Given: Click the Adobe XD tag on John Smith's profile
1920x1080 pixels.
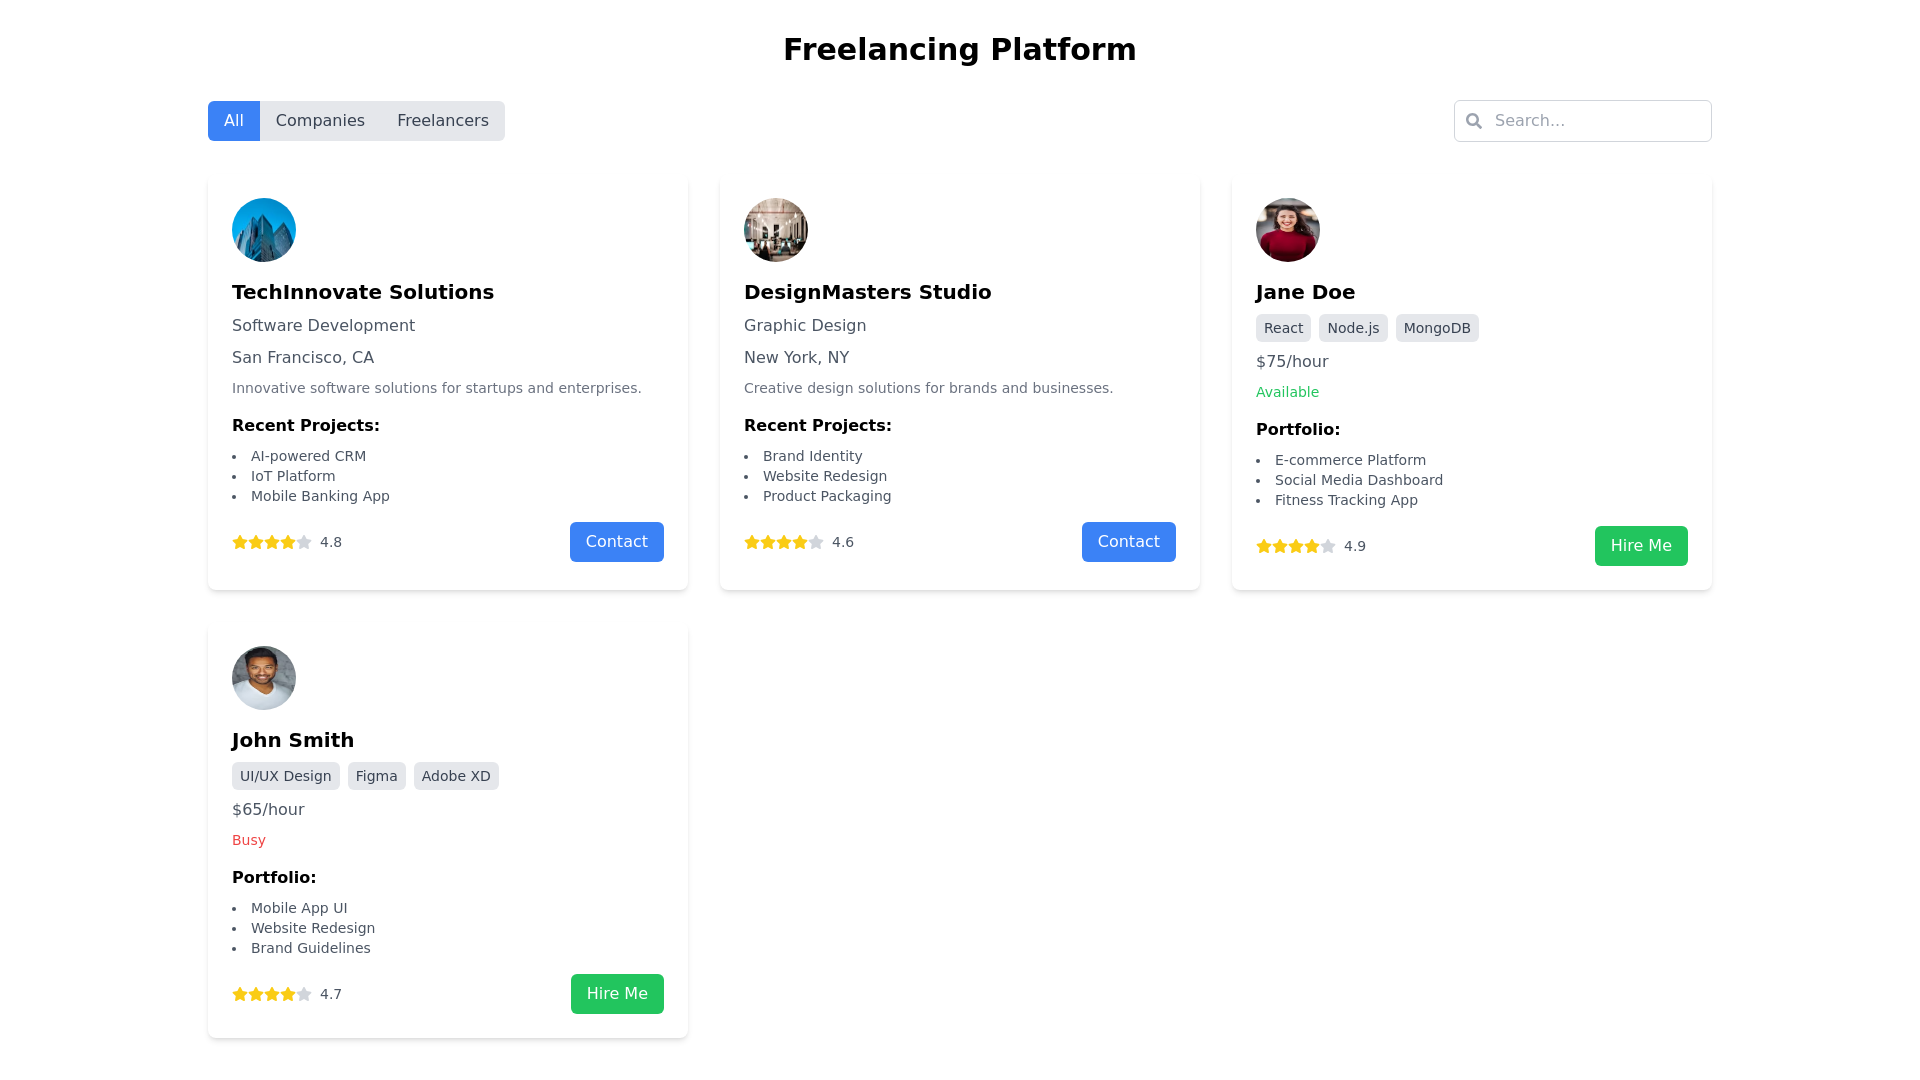Looking at the screenshot, I should pyautogui.click(x=456, y=775).
